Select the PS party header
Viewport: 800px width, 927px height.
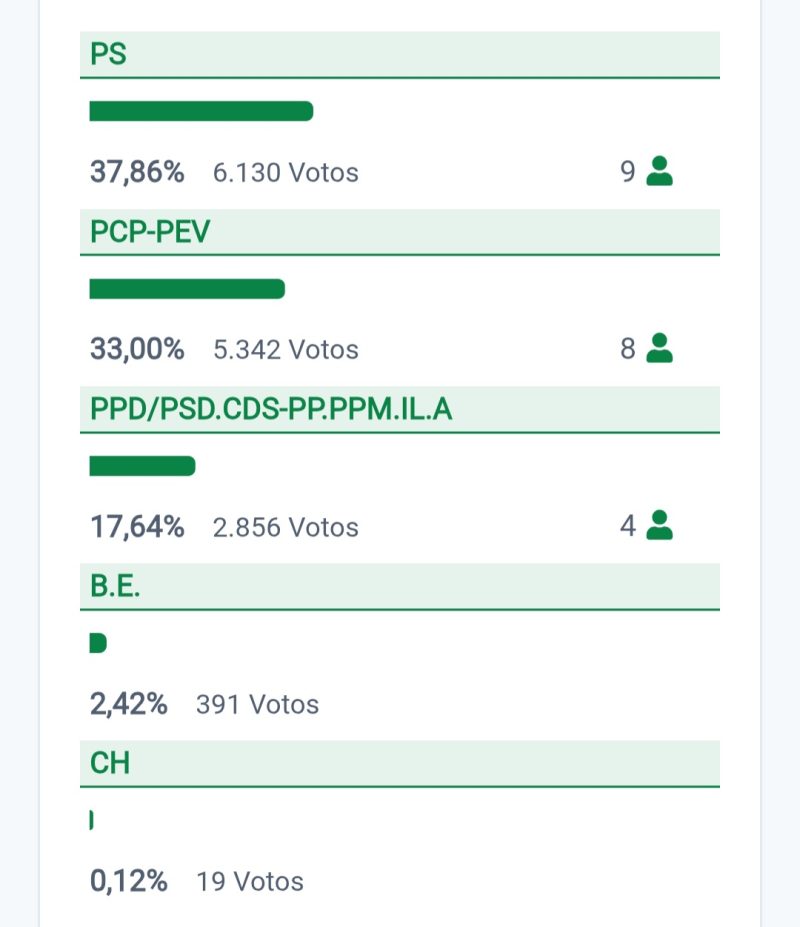399,54
